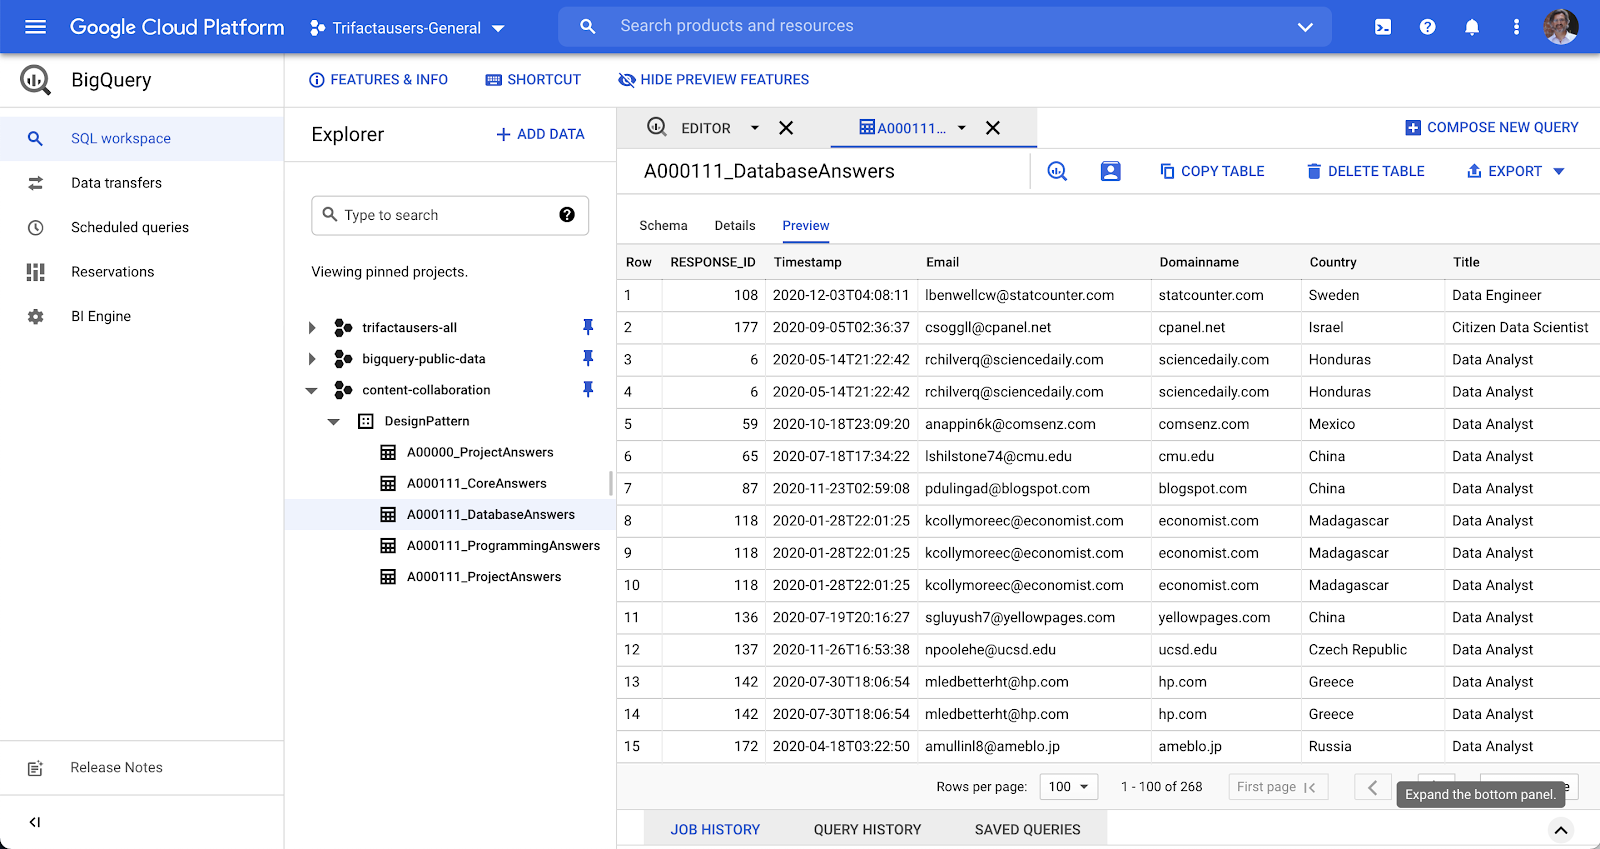Switch to the Schema tab
The width and height of the screenshot is (1600, 849).
tap(663, 226)
